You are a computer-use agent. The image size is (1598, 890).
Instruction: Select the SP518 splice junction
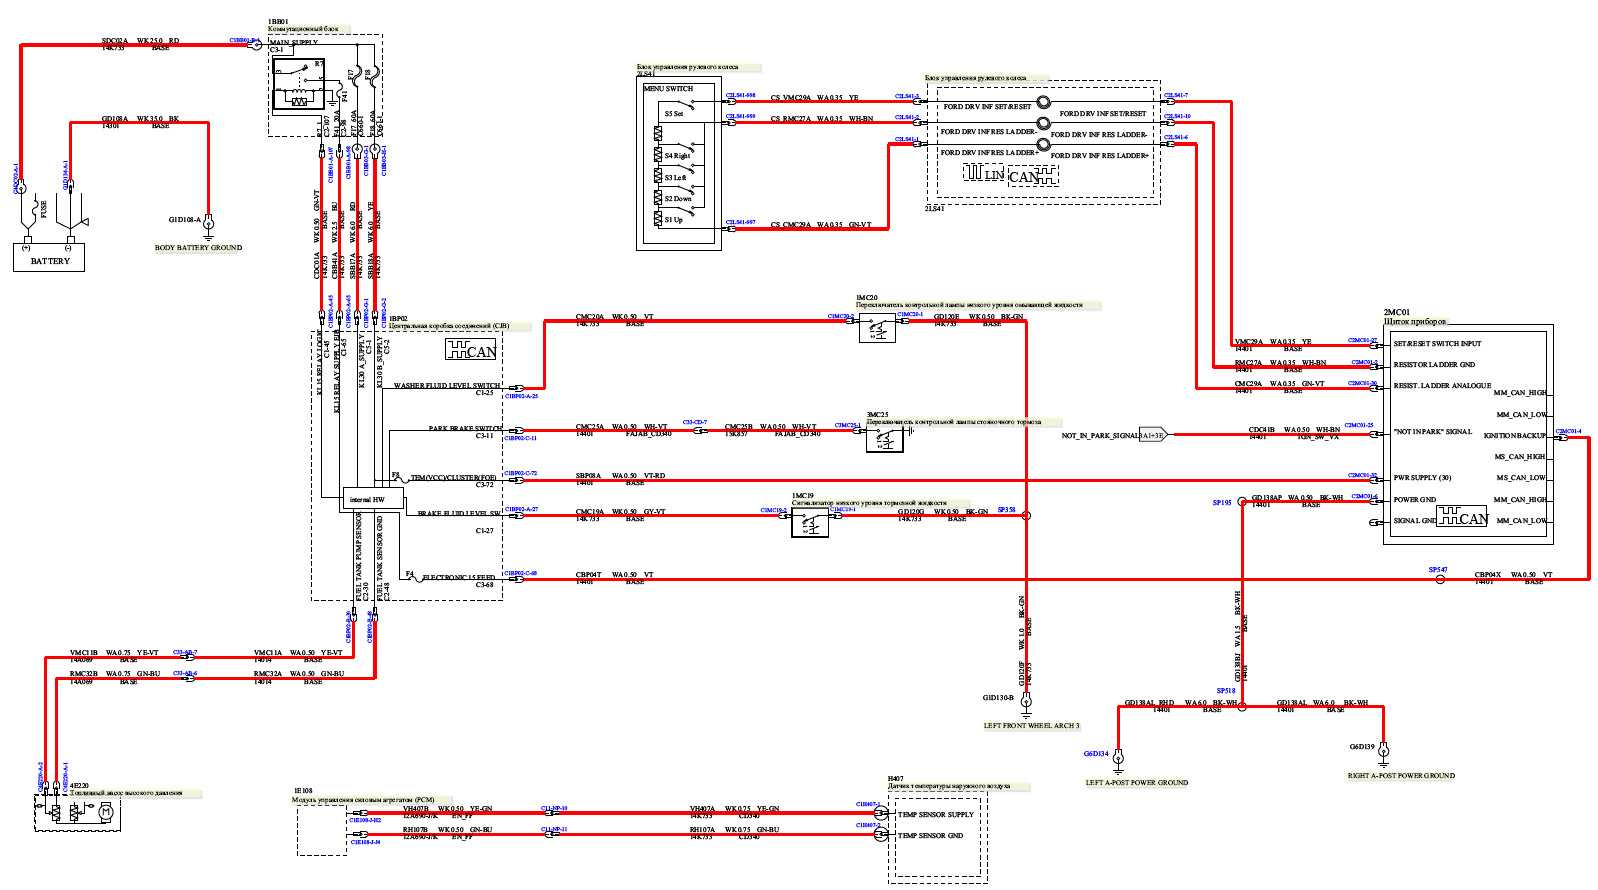pos(1242,705)
